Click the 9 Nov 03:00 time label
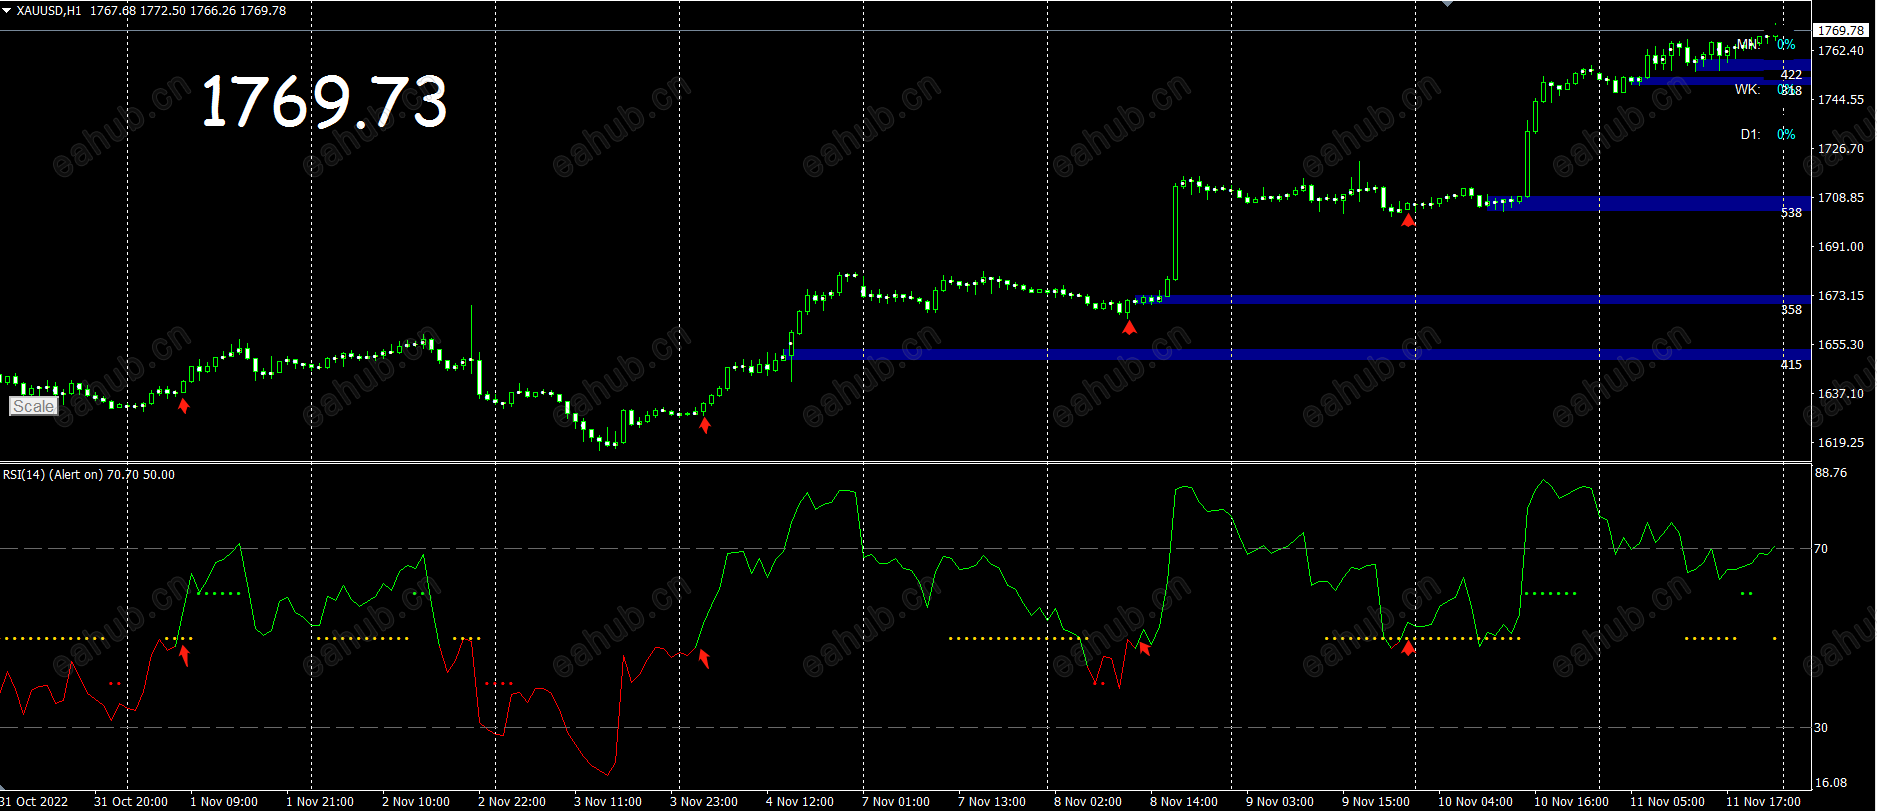This screenshot has height=811, width=1877. [1280, 802]
